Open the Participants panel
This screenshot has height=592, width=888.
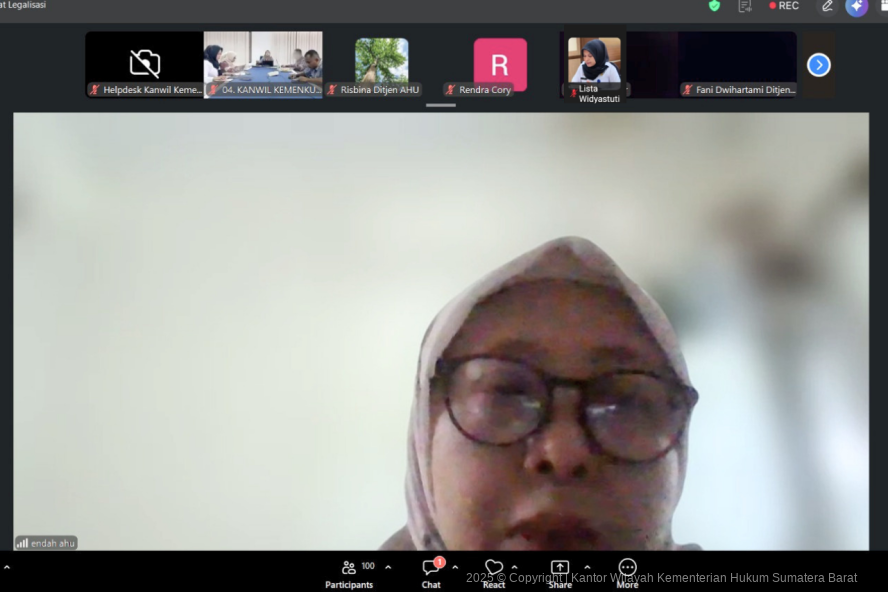pos(349,572)
